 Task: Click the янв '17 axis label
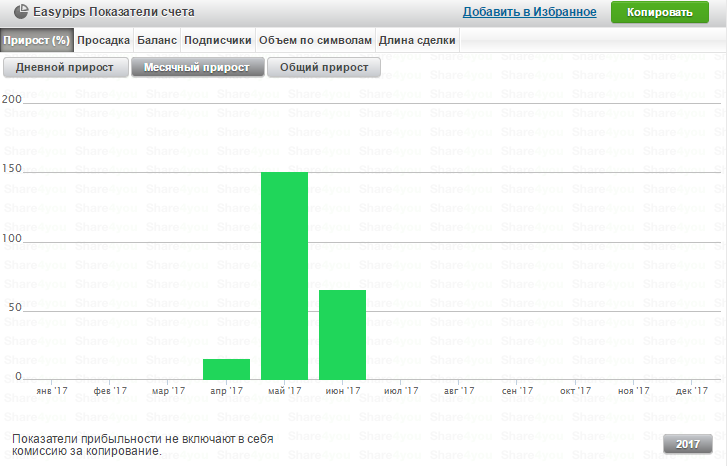[52, 391]
